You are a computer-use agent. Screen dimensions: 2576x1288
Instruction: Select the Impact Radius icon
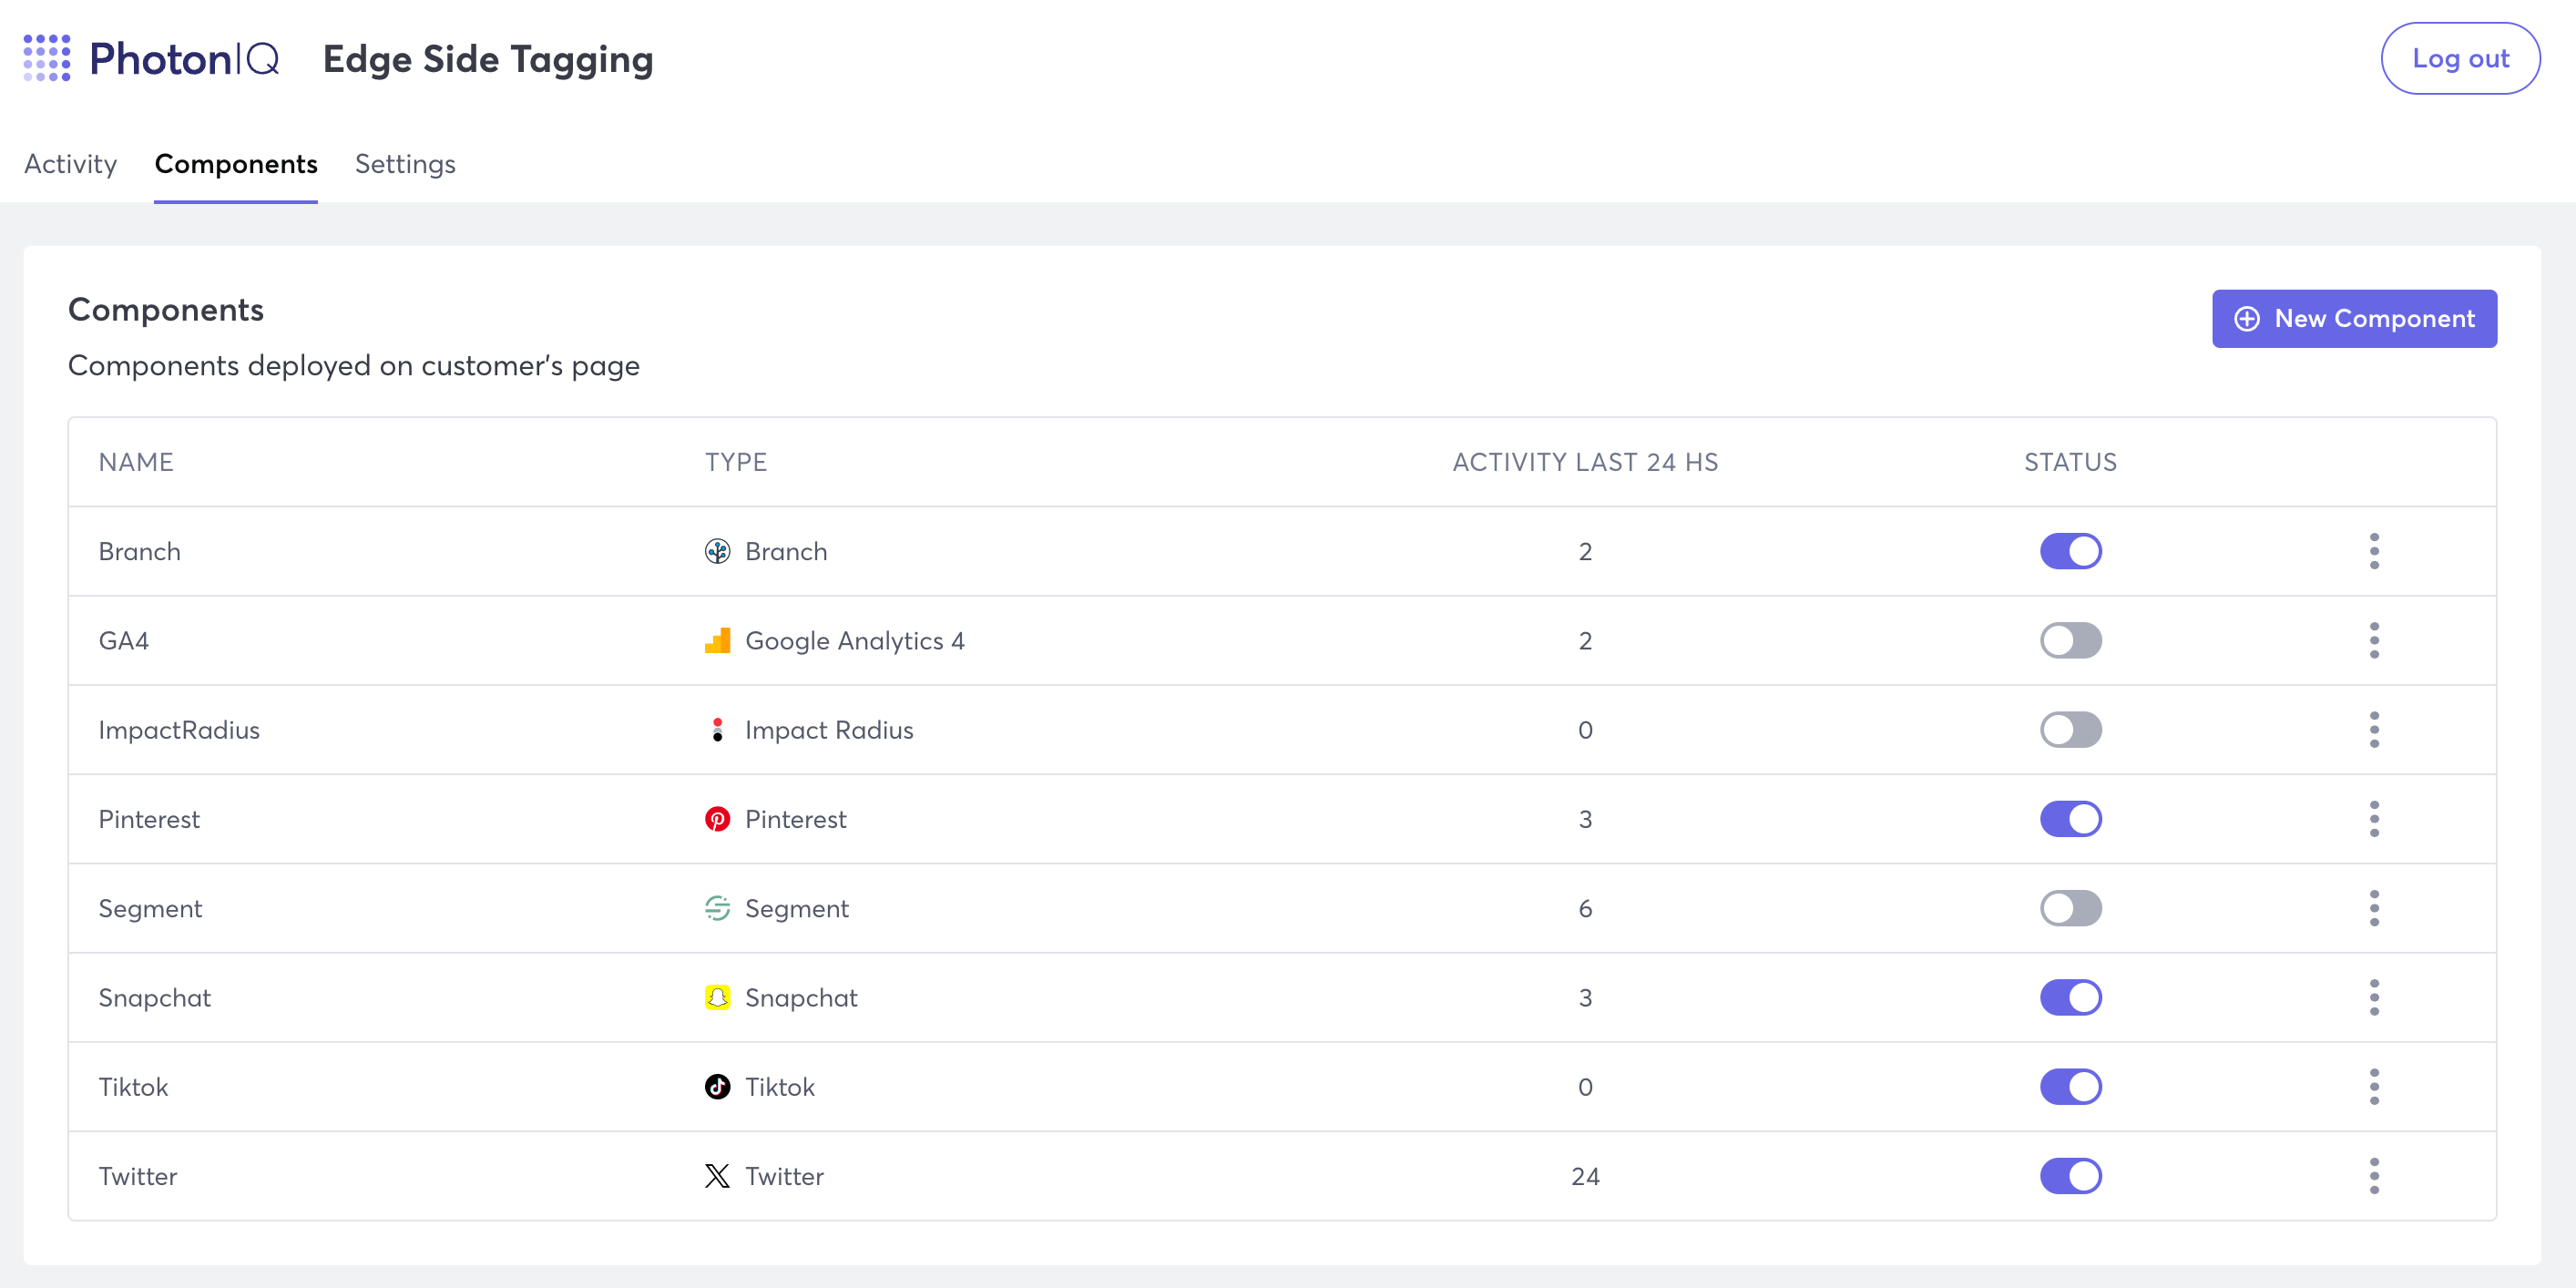tap(717, 729)
